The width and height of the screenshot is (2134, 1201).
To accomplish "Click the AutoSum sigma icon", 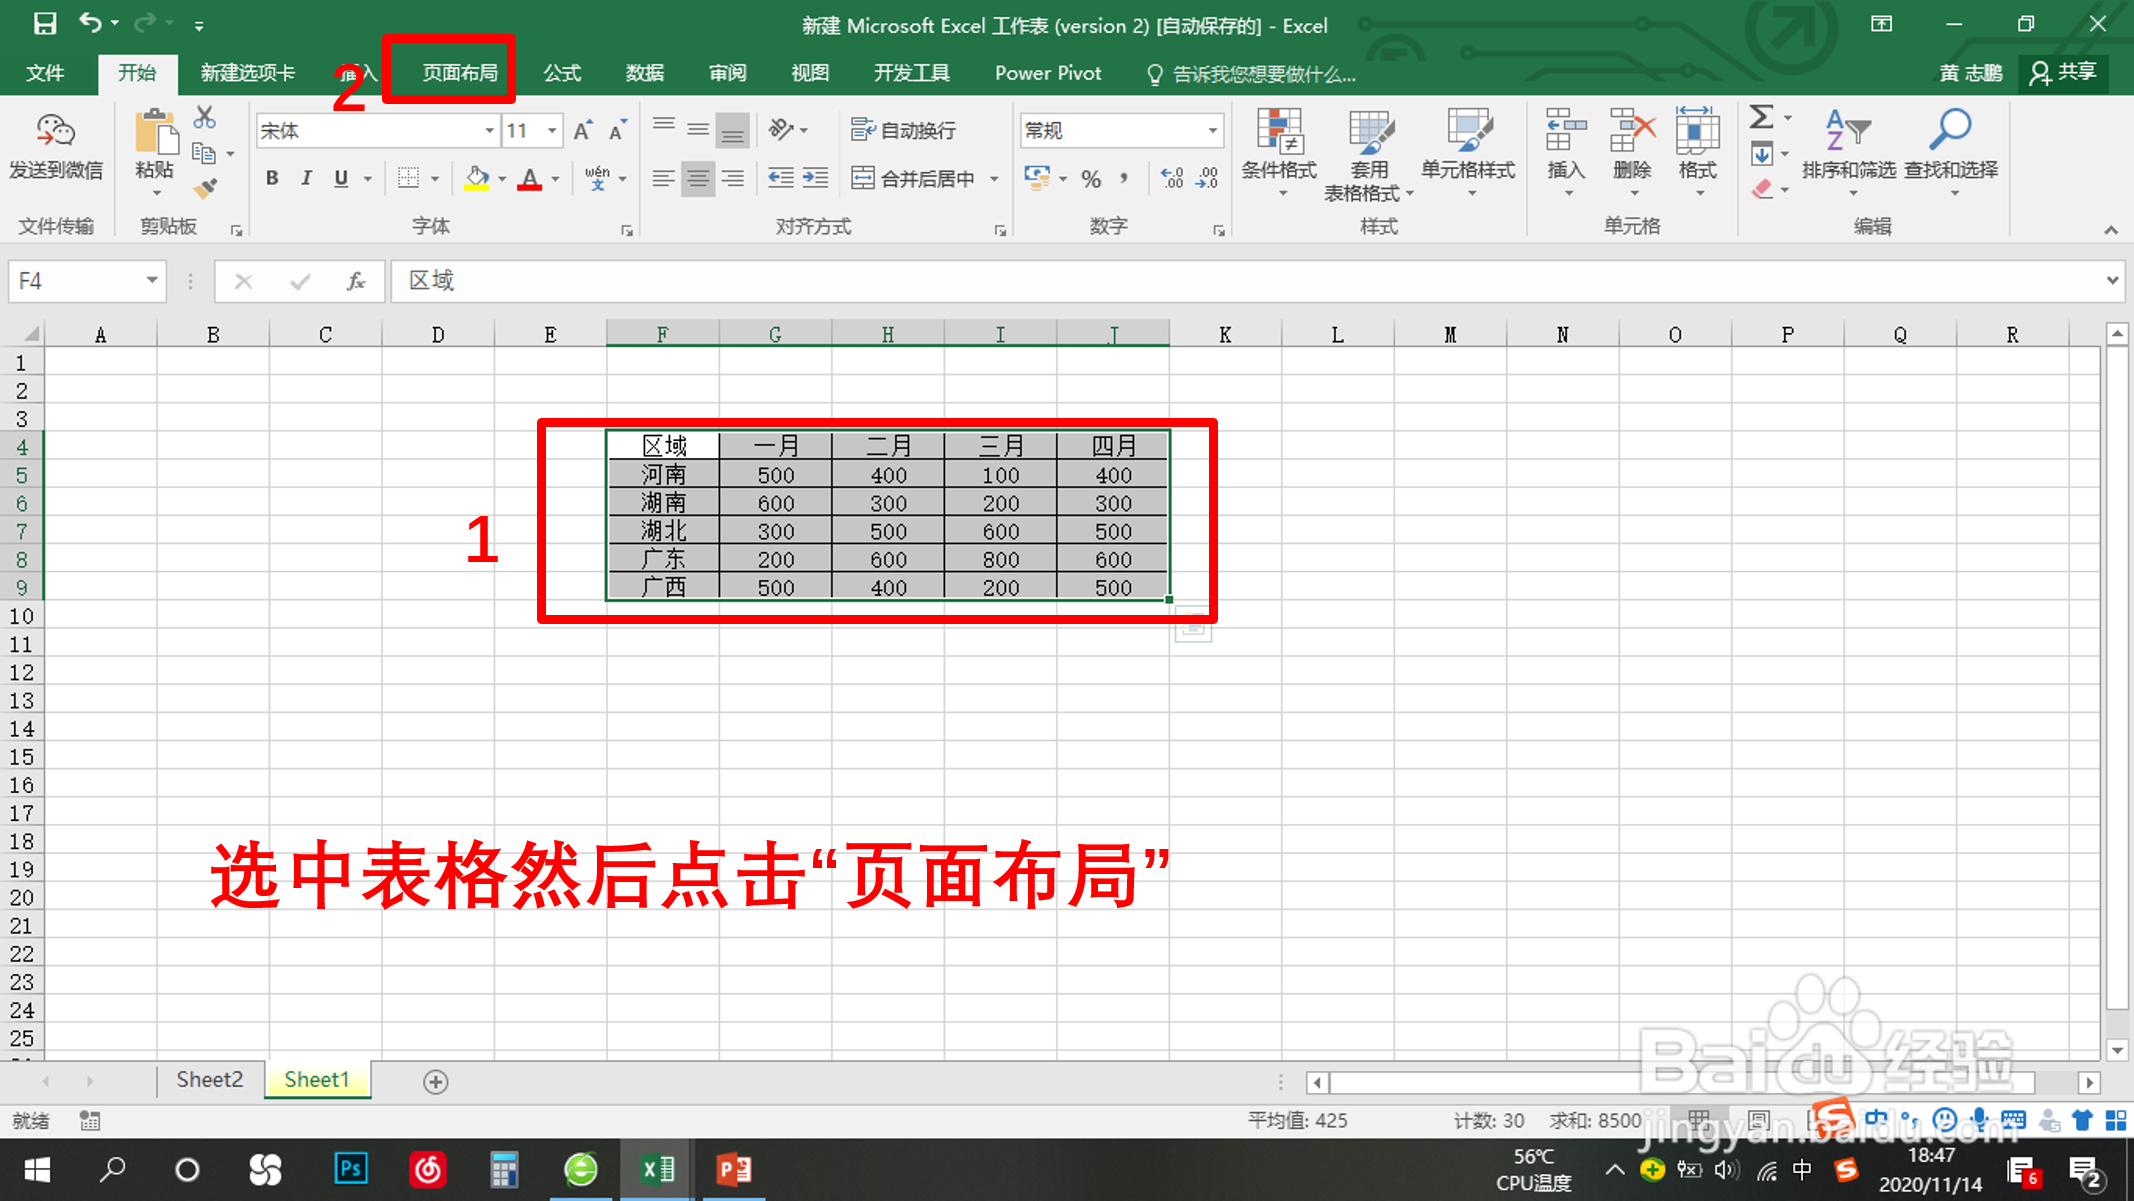I will 1762,118.
